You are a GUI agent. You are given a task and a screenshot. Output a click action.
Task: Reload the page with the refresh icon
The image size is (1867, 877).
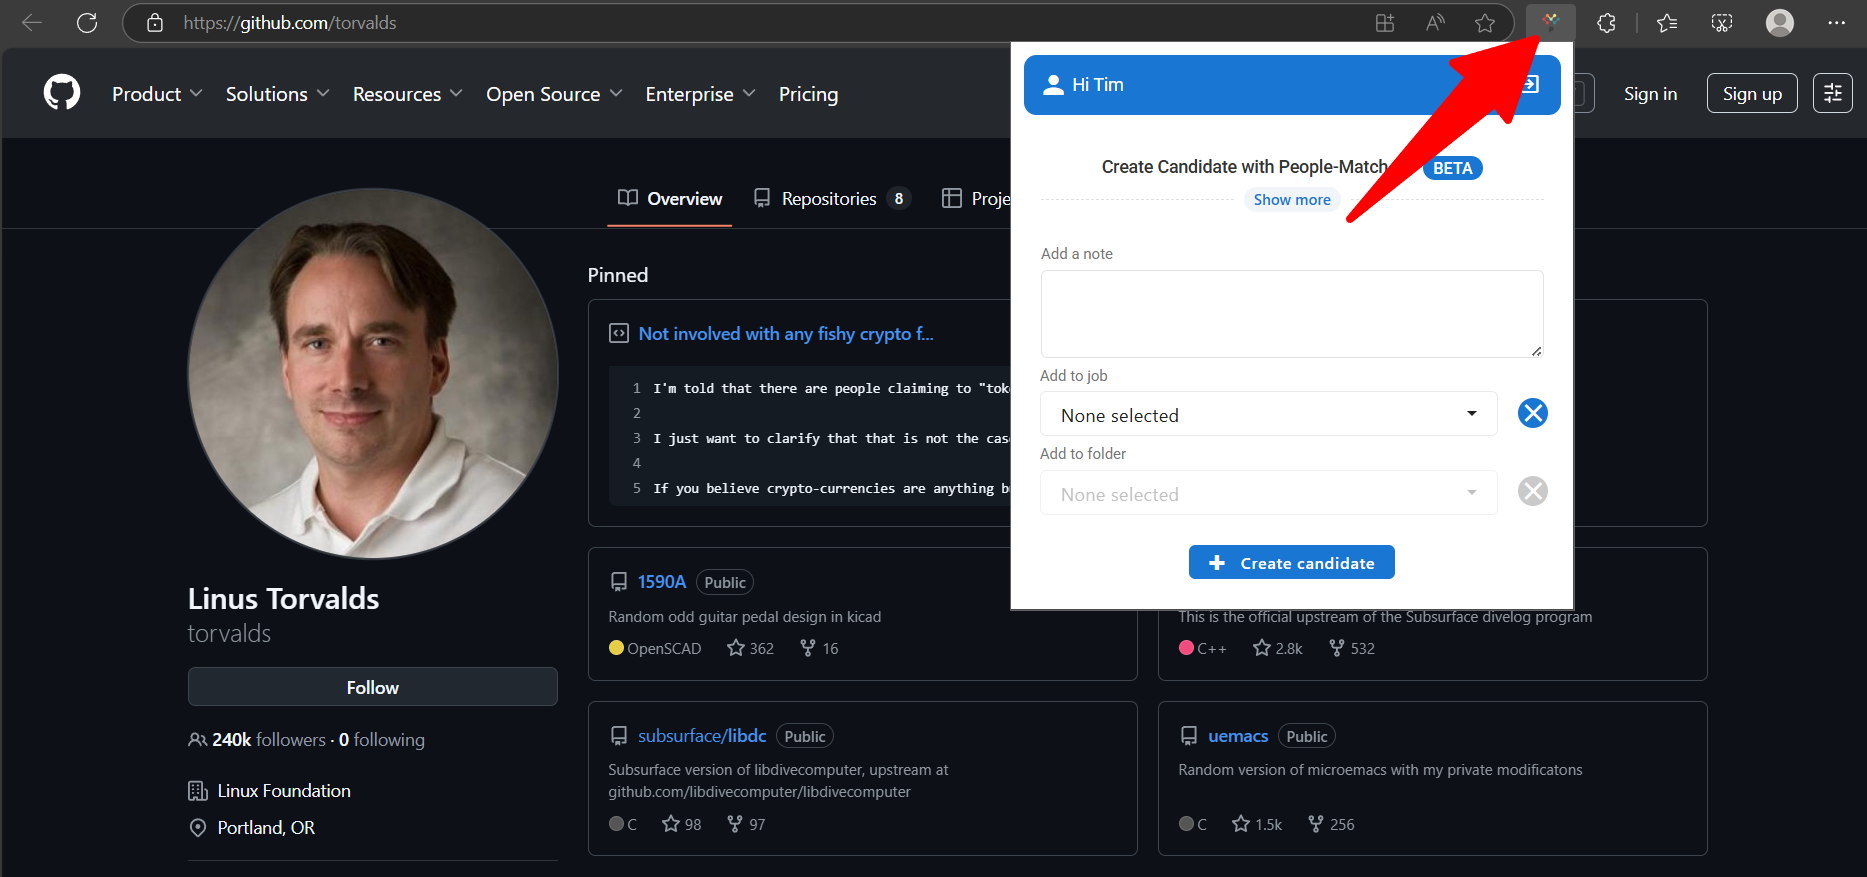pos(87,23)
